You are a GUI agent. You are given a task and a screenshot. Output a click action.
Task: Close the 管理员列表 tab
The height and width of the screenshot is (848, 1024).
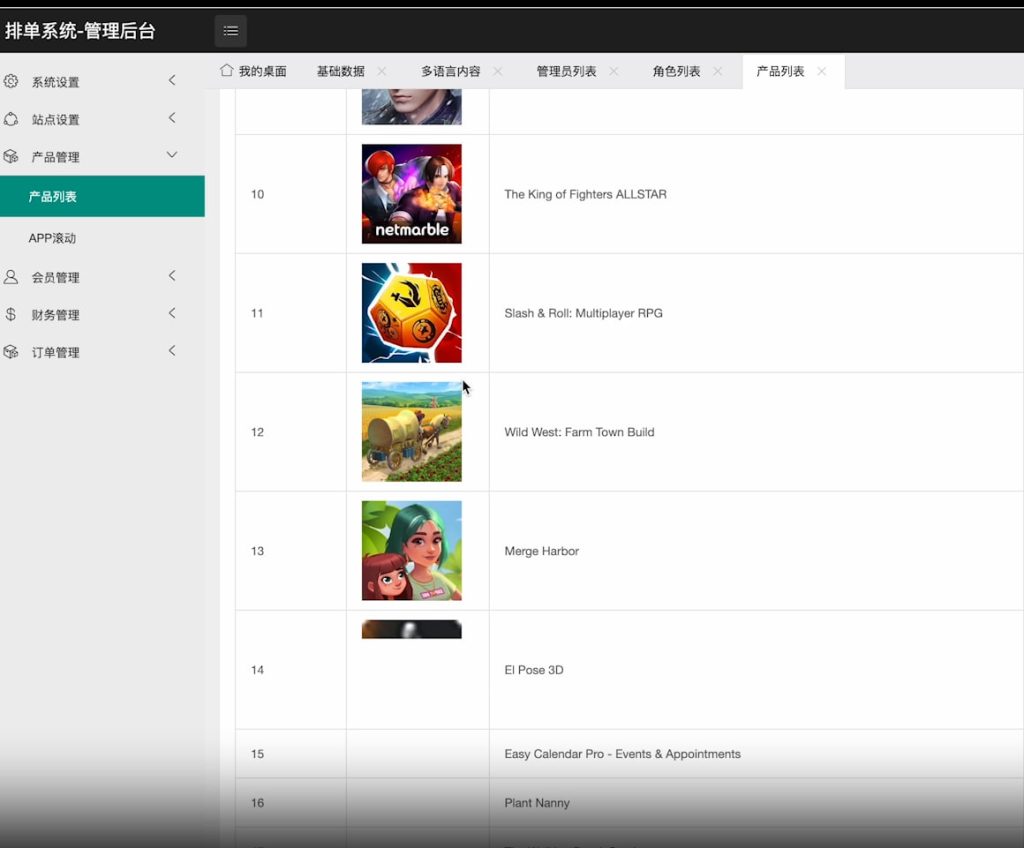click(614, 71)
